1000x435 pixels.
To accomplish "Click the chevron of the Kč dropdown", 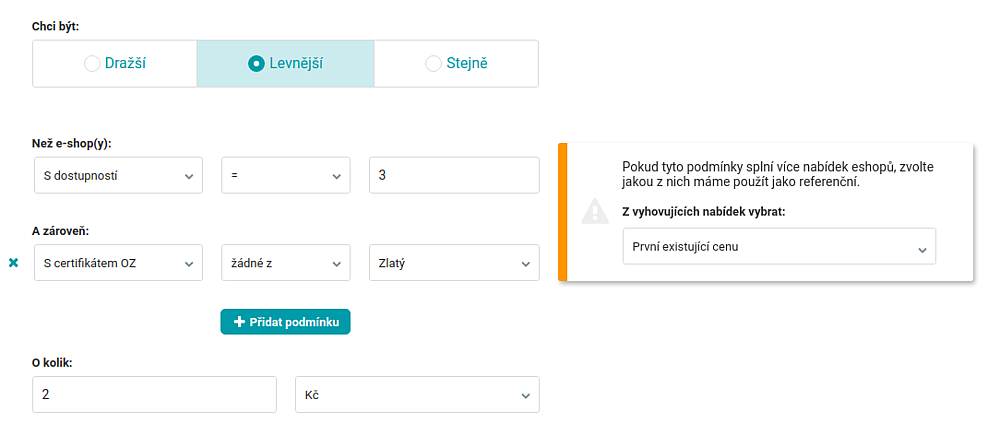I will pyautogui.click(x=526, y=395).
